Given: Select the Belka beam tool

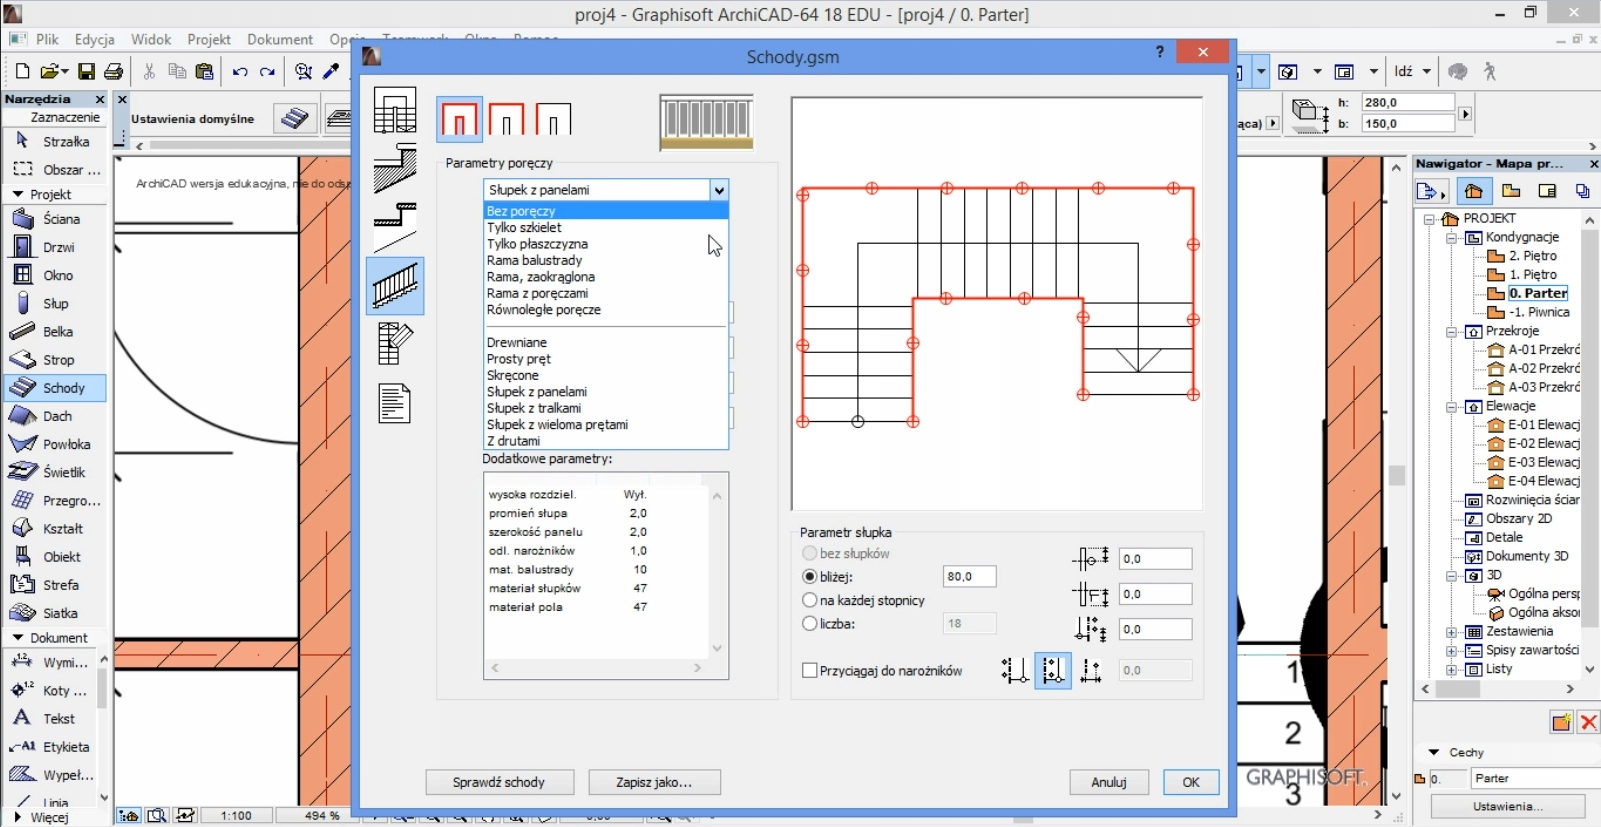Looking at the screenshot, I should [x=55, y=331].
